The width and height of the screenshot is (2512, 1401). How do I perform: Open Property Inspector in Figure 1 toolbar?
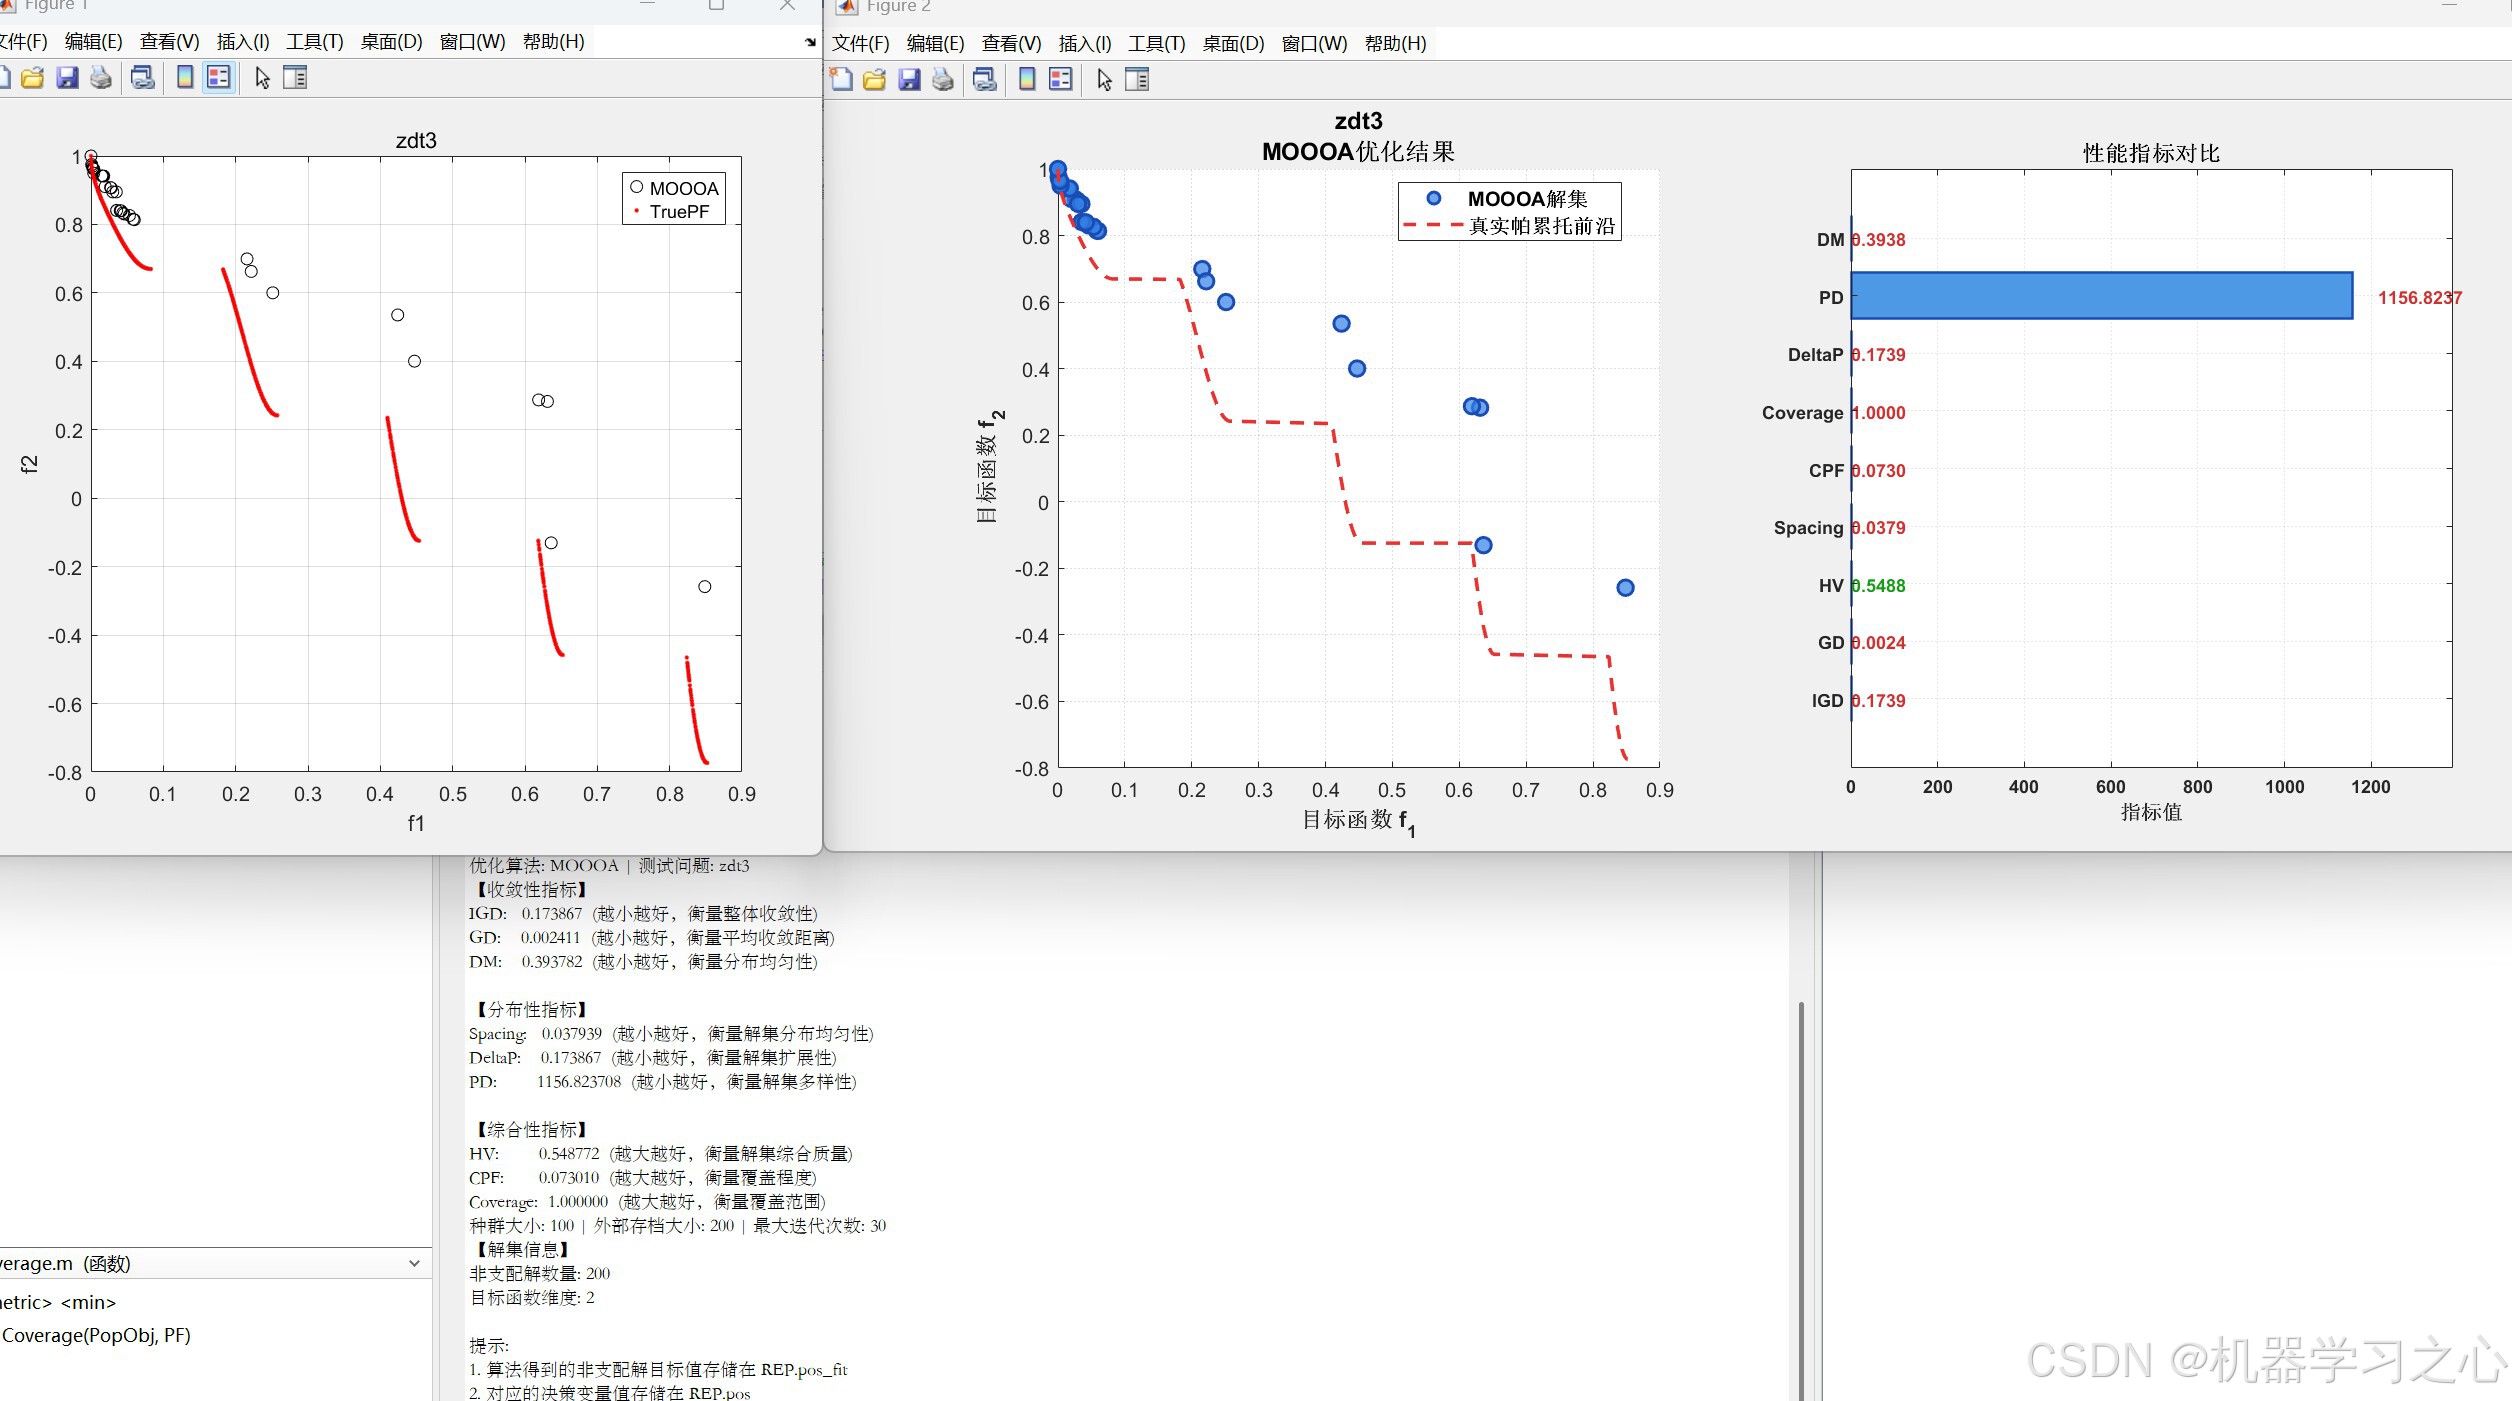(x=295, y=78)
